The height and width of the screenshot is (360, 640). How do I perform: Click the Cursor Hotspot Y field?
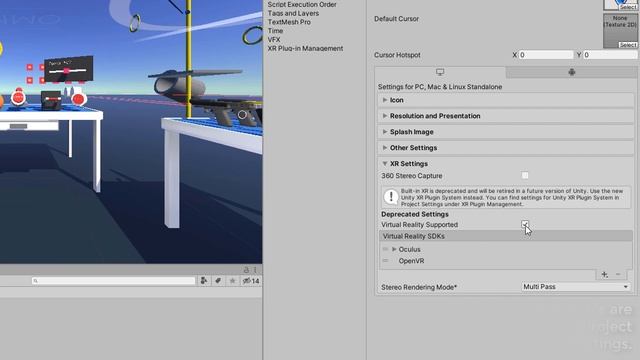(x=610, y=55)
